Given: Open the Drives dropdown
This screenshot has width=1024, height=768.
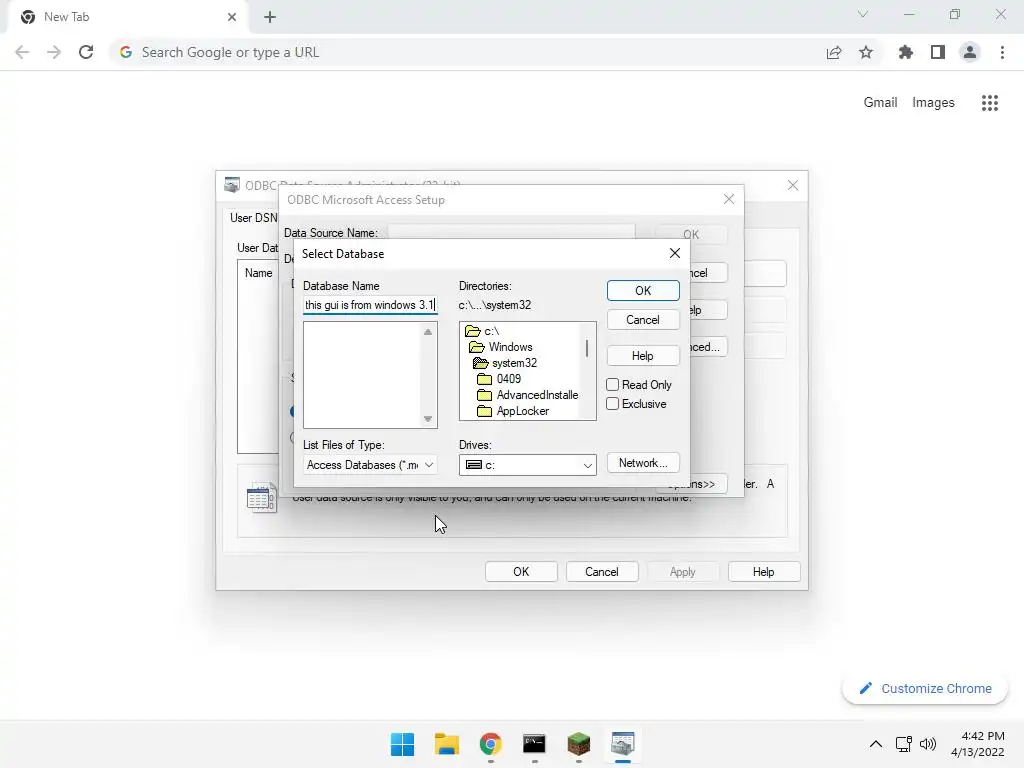Looking at the screenshot, I should tap(528, 465).
